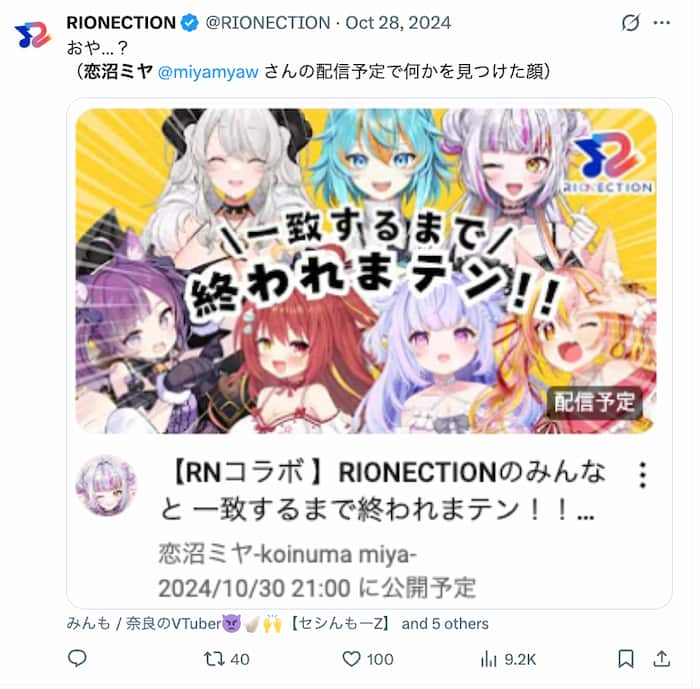Screen dimensions: 700x689
Task: Click the blue verified badge
Action: (x=190, y=22)
